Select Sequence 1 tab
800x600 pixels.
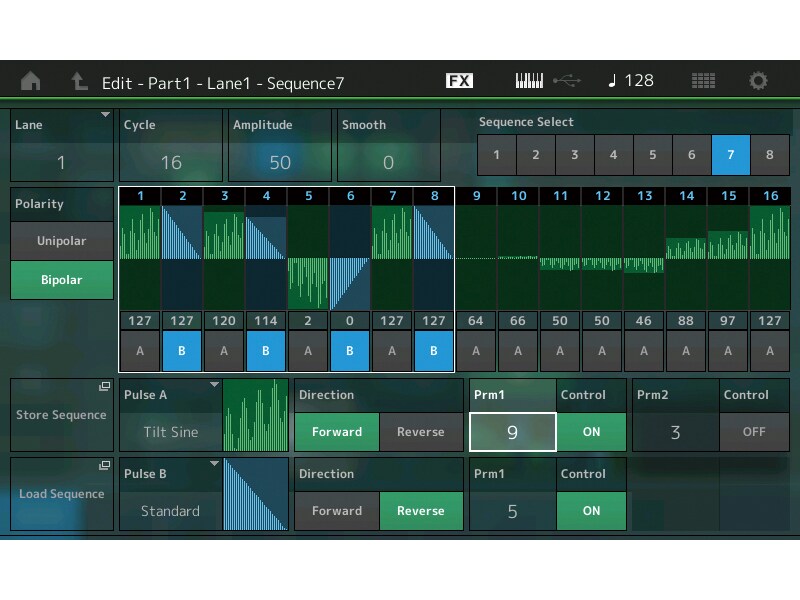[496, 155]
